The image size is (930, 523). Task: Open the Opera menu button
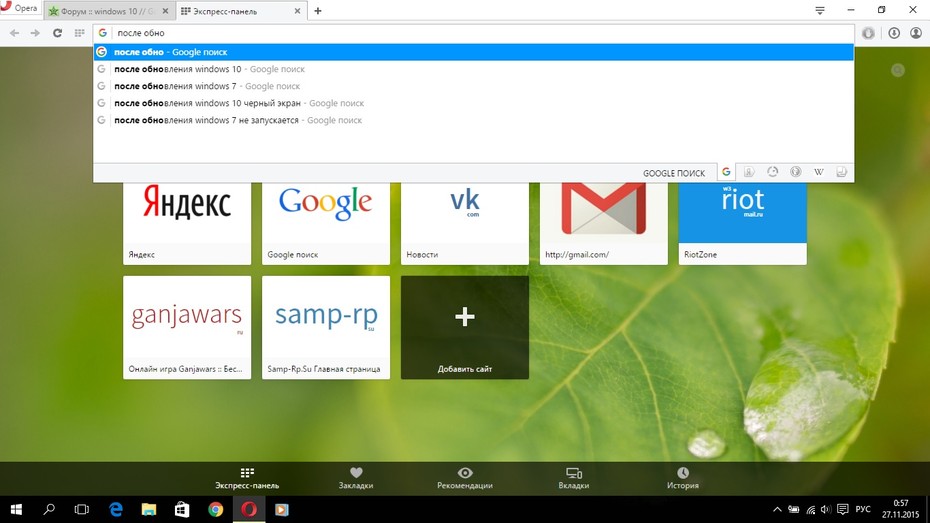pyautogui.click(x=20, y=8)
